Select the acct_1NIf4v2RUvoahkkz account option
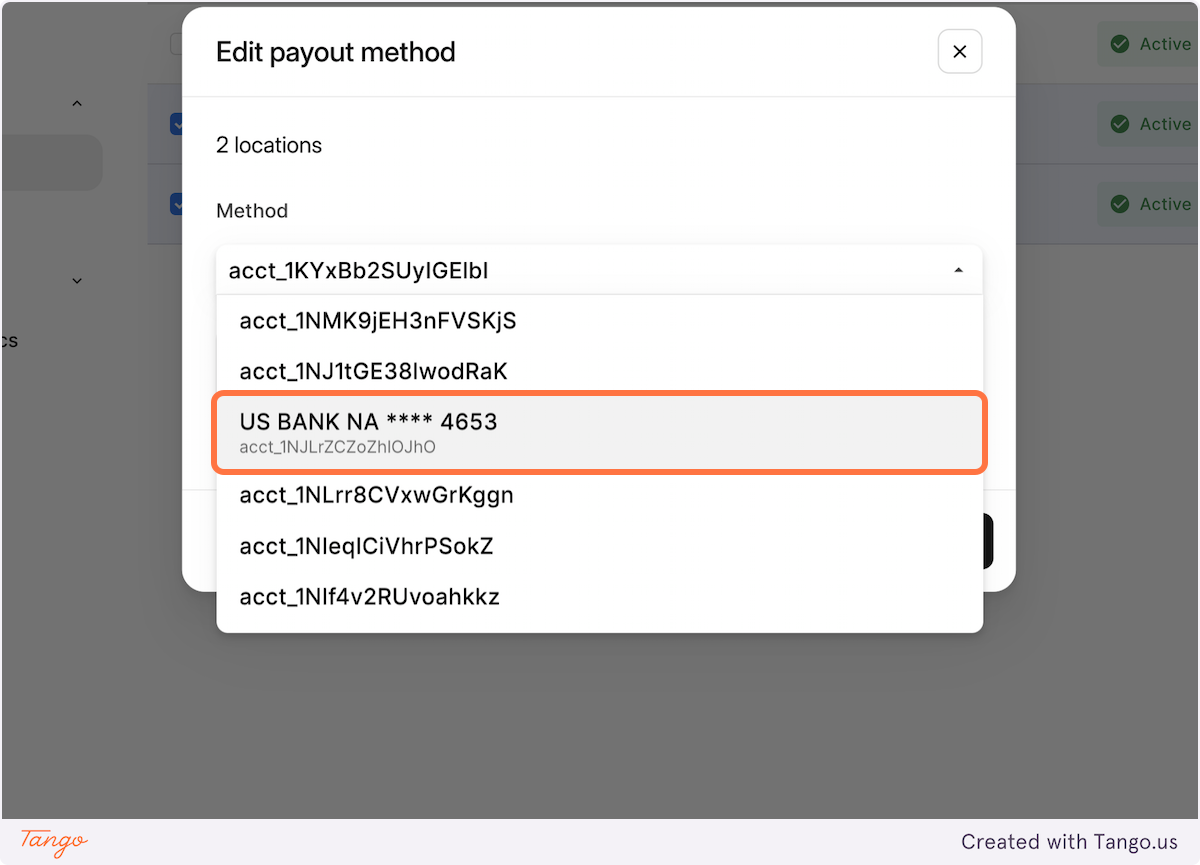The width and height of the screenshot is (1200, 865). 598,596
